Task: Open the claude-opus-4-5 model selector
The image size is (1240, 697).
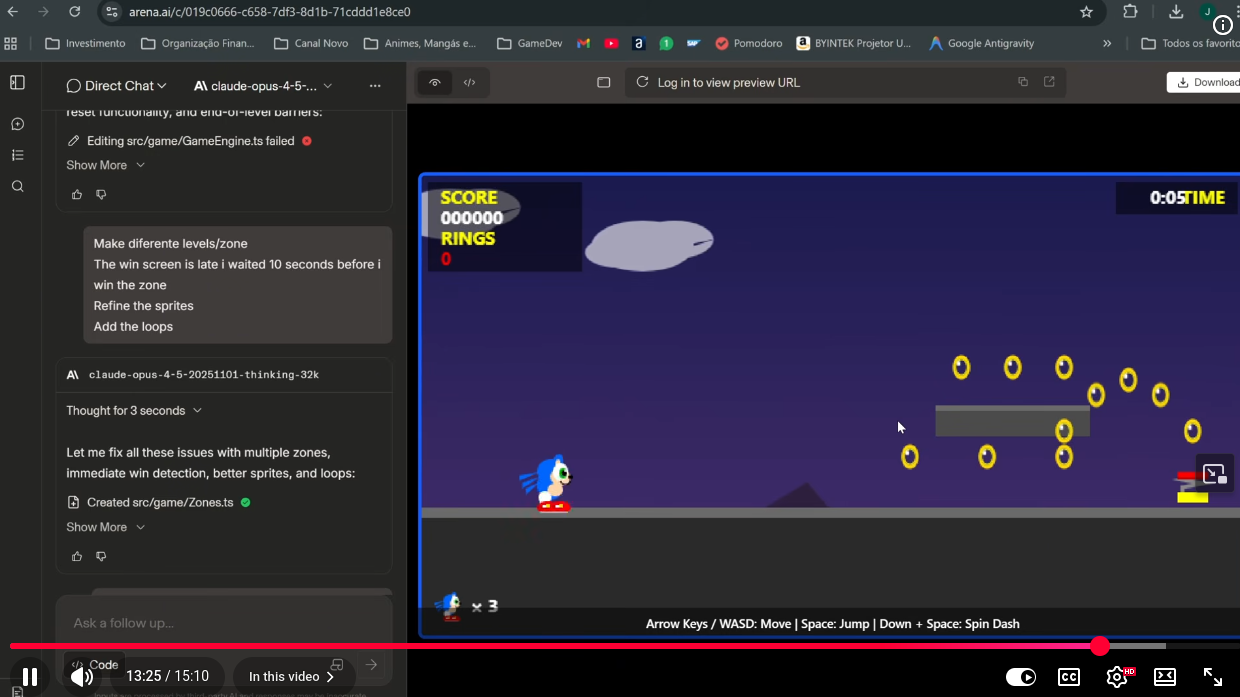Action: click(264, 86)
